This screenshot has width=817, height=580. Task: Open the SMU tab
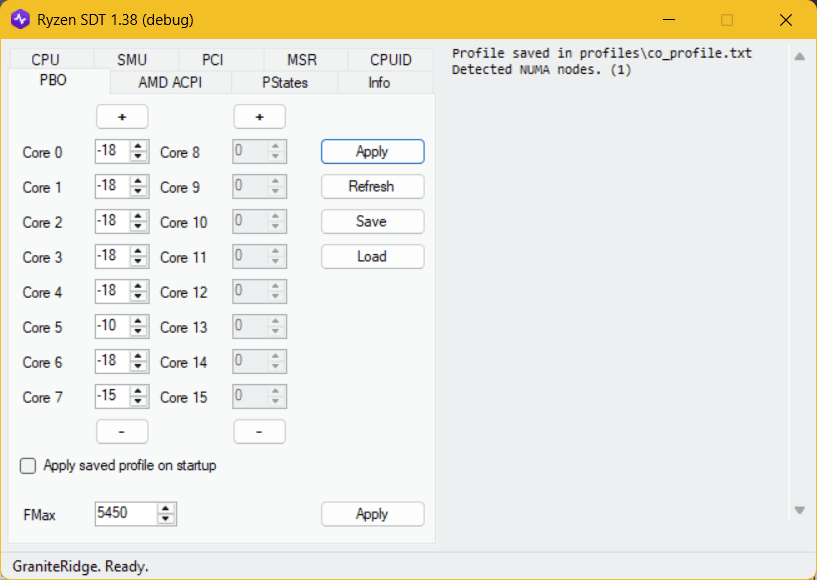137,59
